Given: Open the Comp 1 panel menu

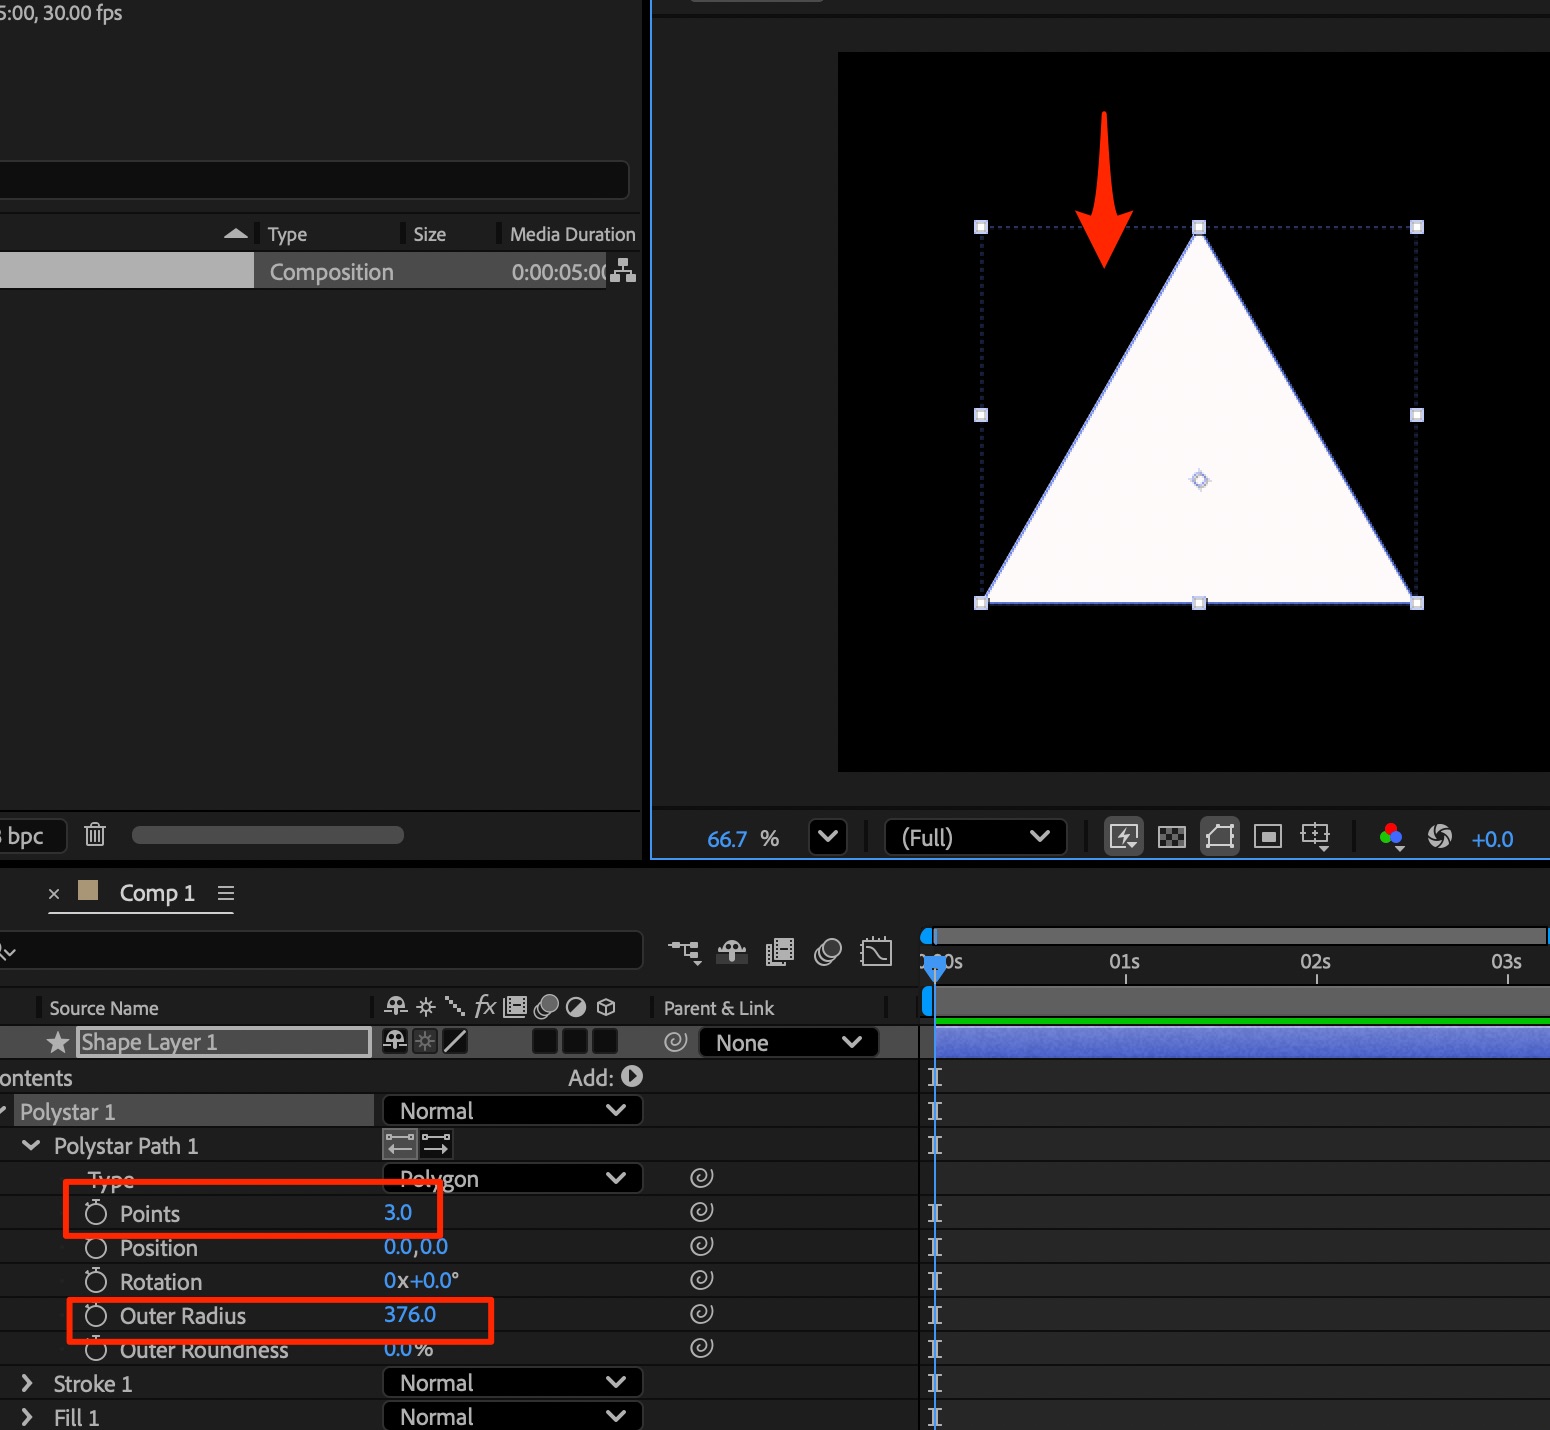Looking at the screenshot, I should pyautogui.click(x=226, y=893).
